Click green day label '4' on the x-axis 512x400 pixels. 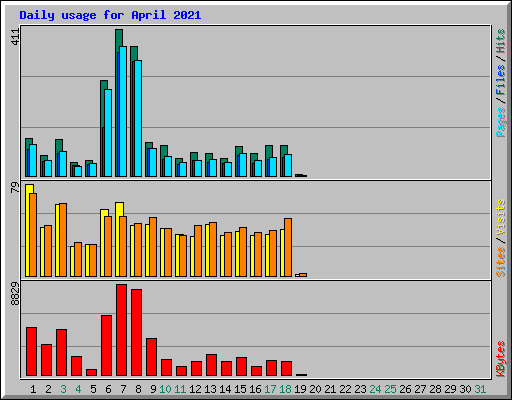point(78,389)
